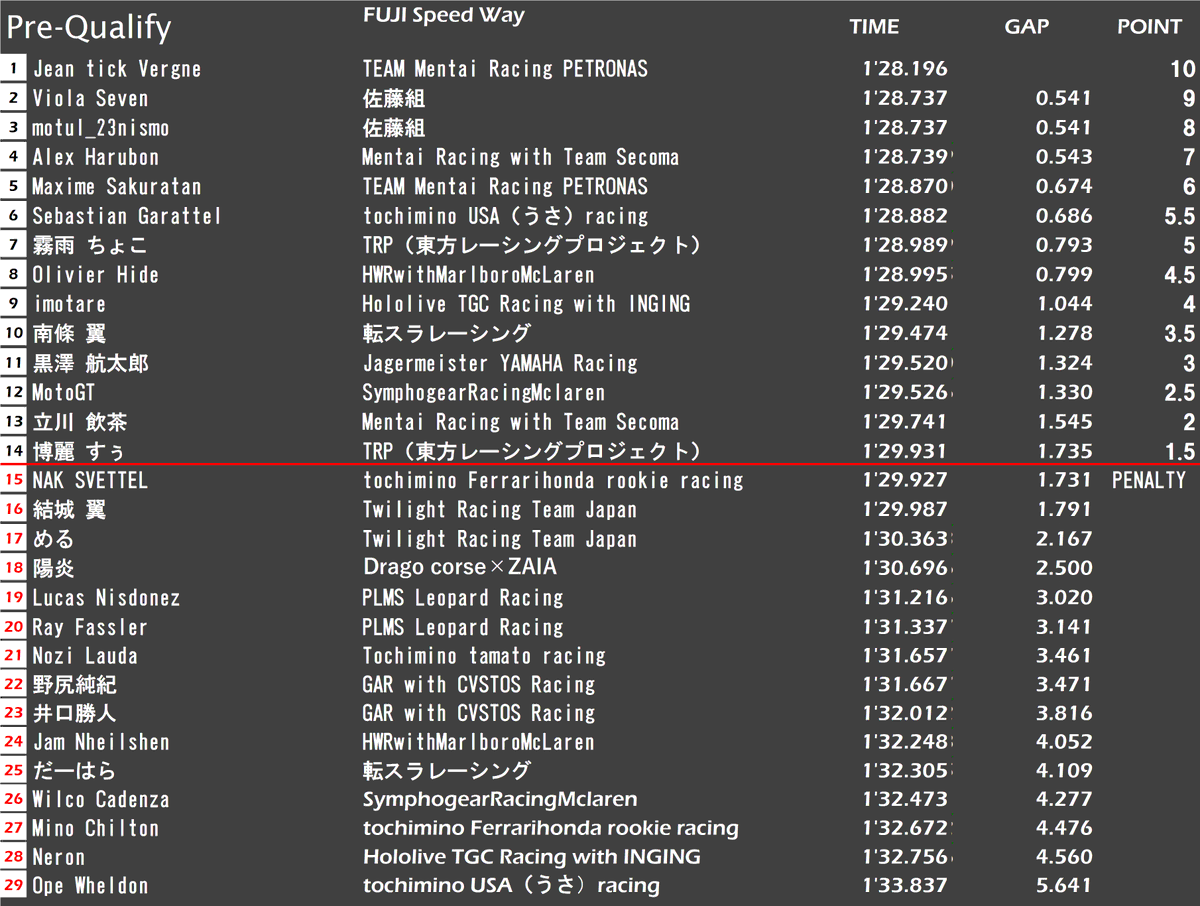Viewport: 1200px width, 906px height.
Task: Click the GAP column header
Action: pyautogui.click(x=1027, y=28)
